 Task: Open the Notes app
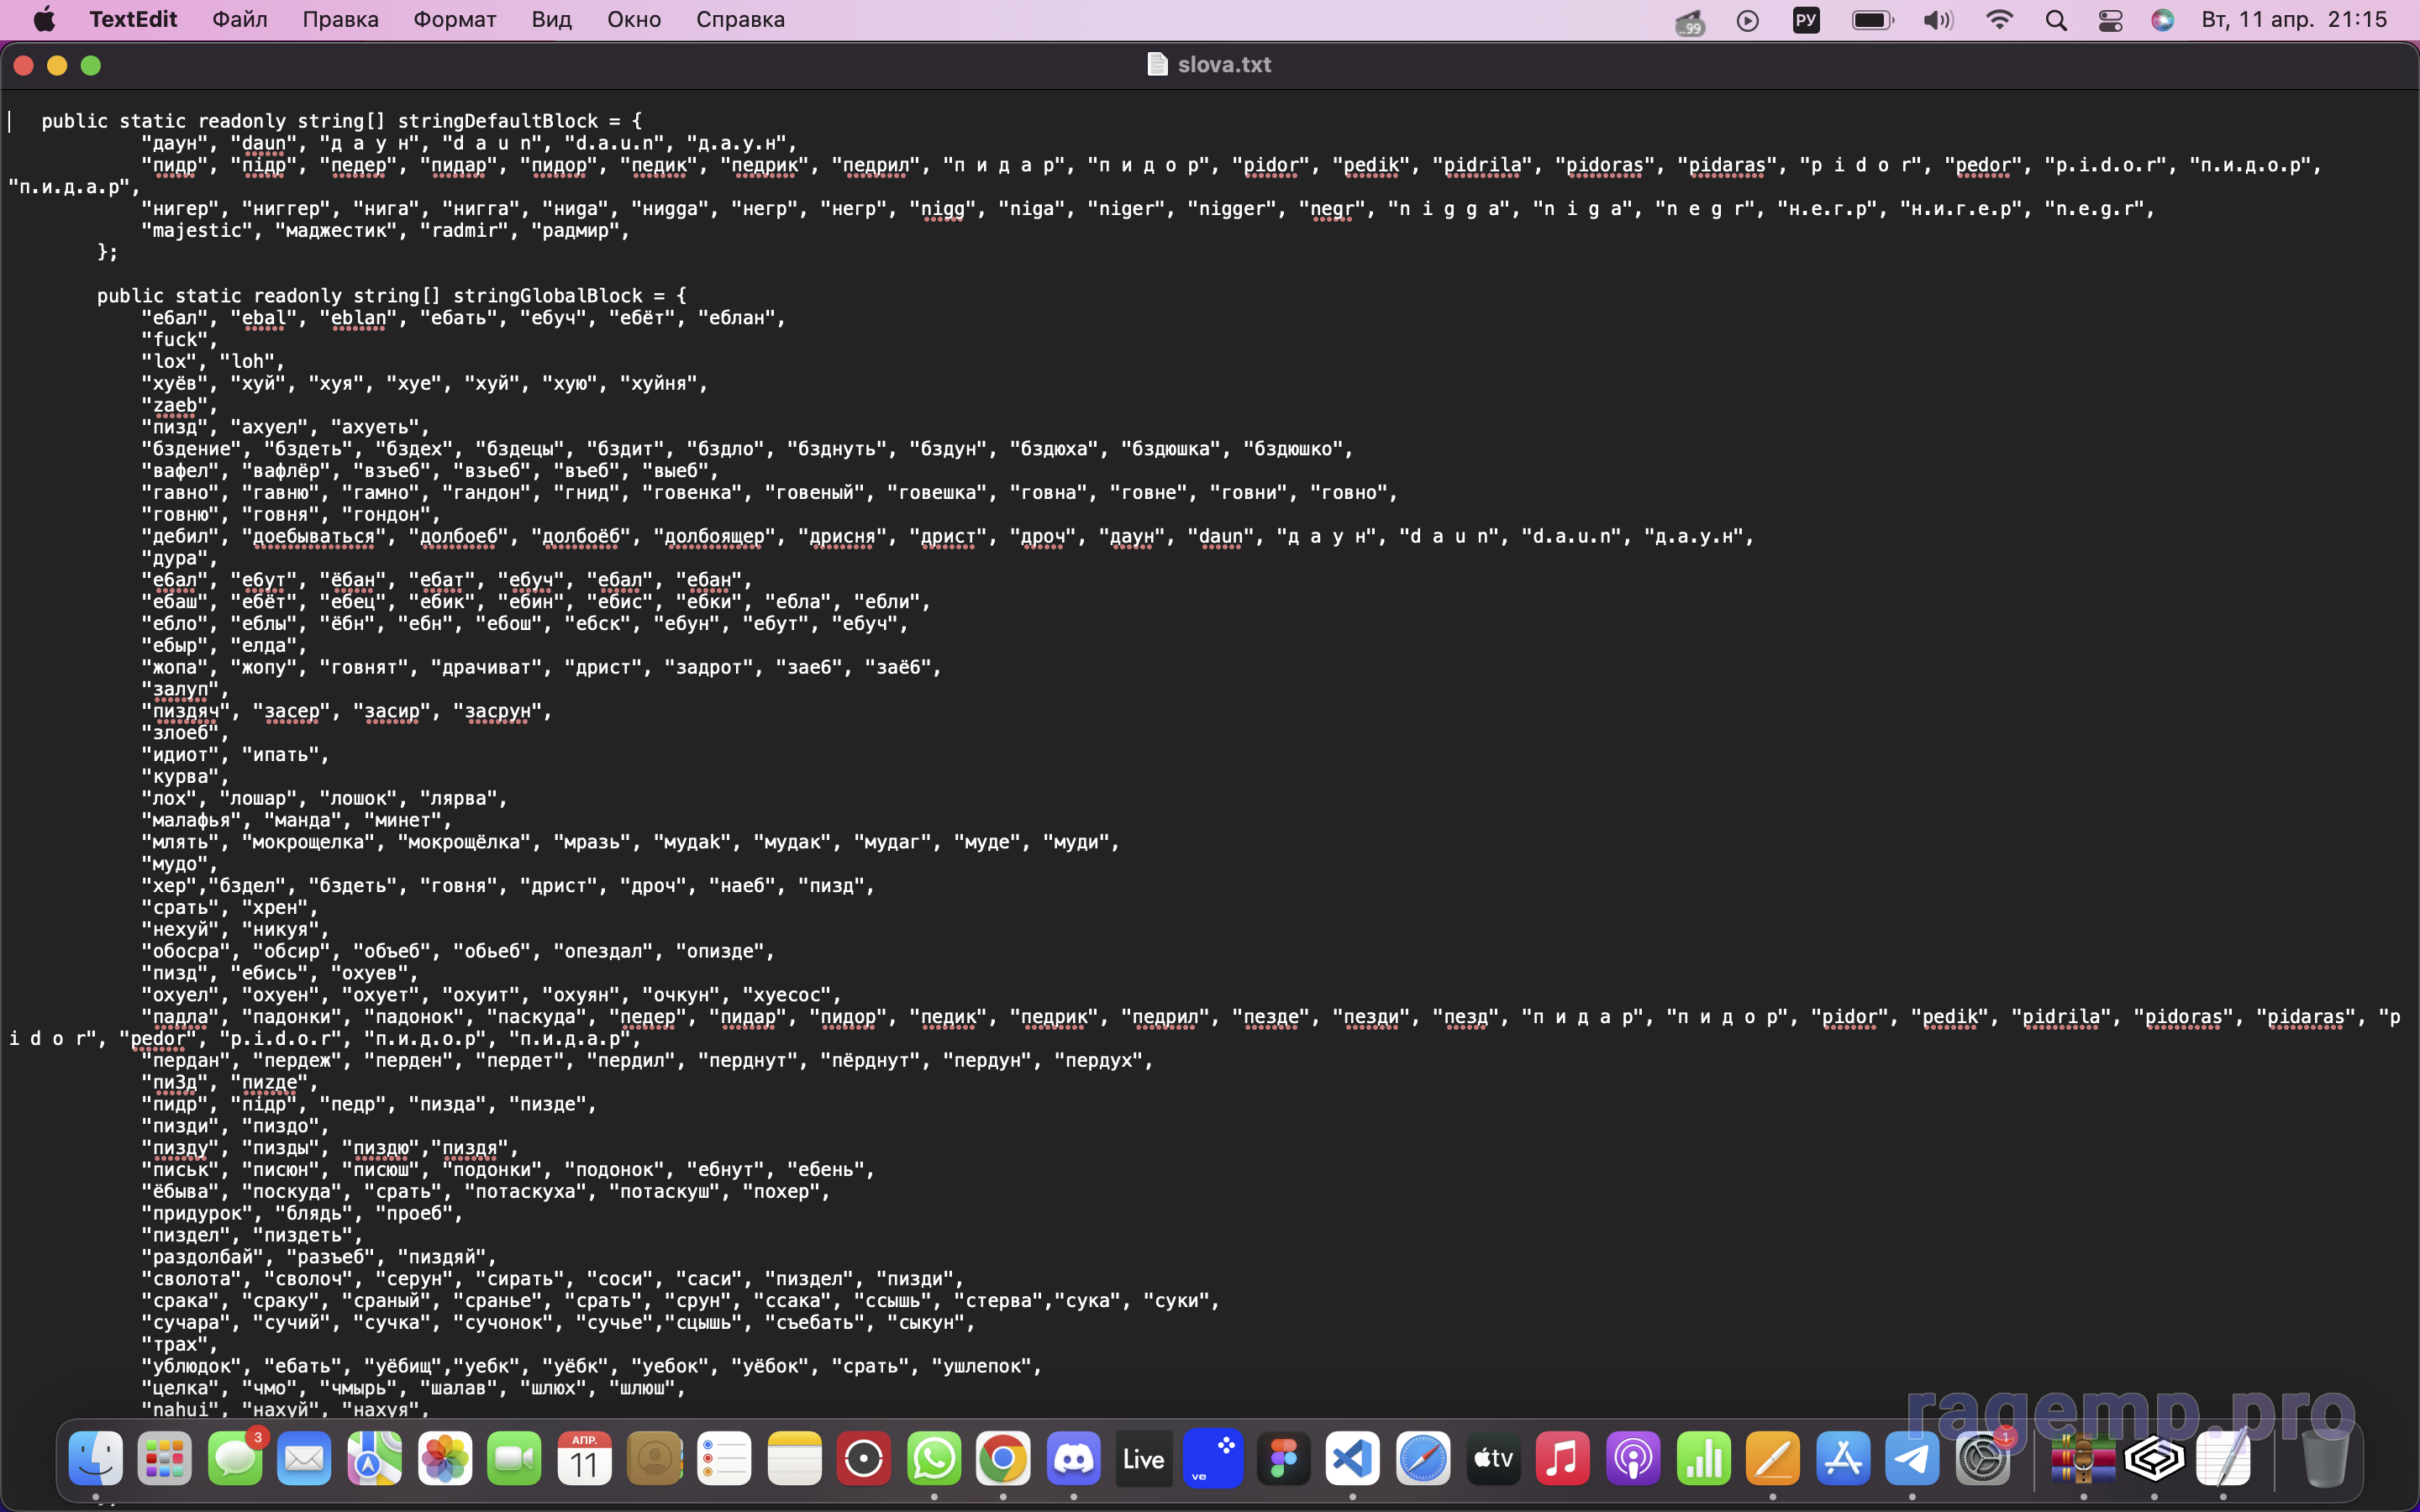pos(795,1459)
